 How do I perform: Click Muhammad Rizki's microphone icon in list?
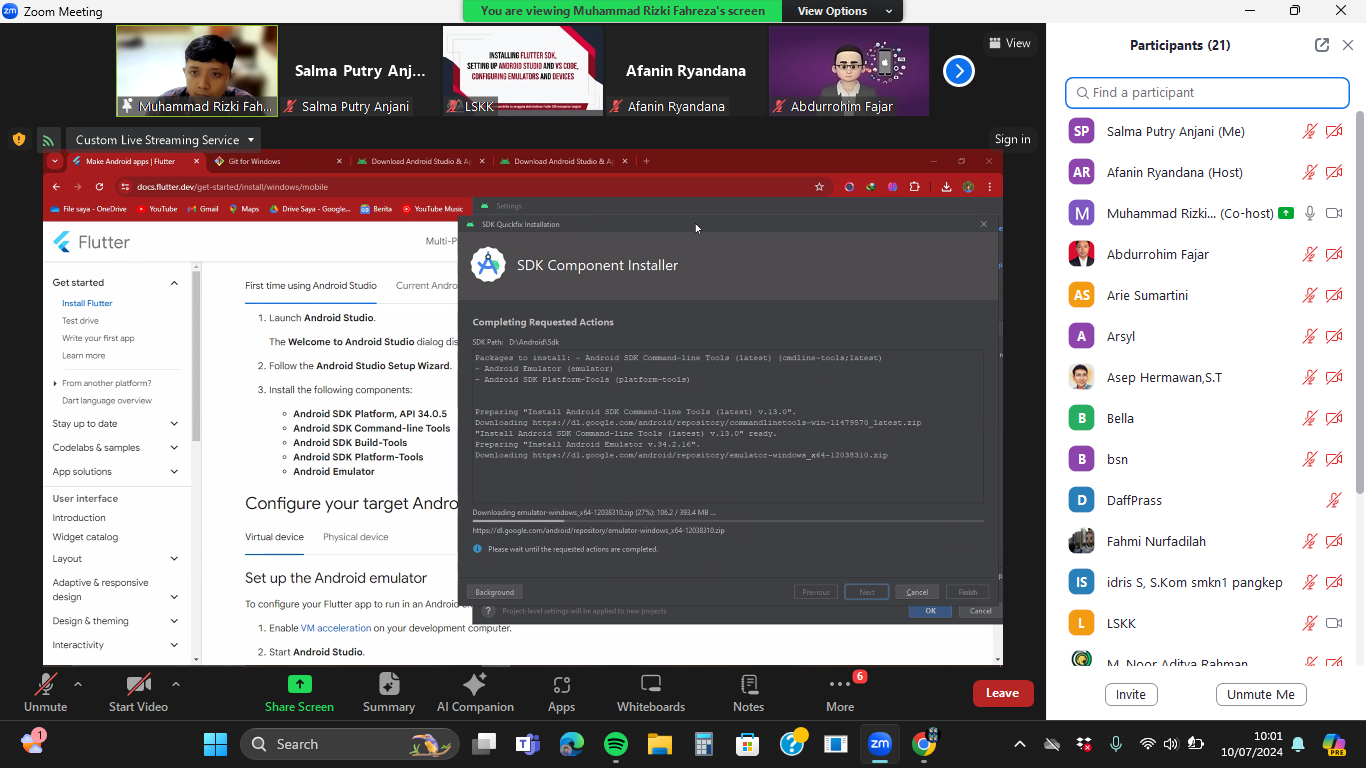(x=1310, y=213)
